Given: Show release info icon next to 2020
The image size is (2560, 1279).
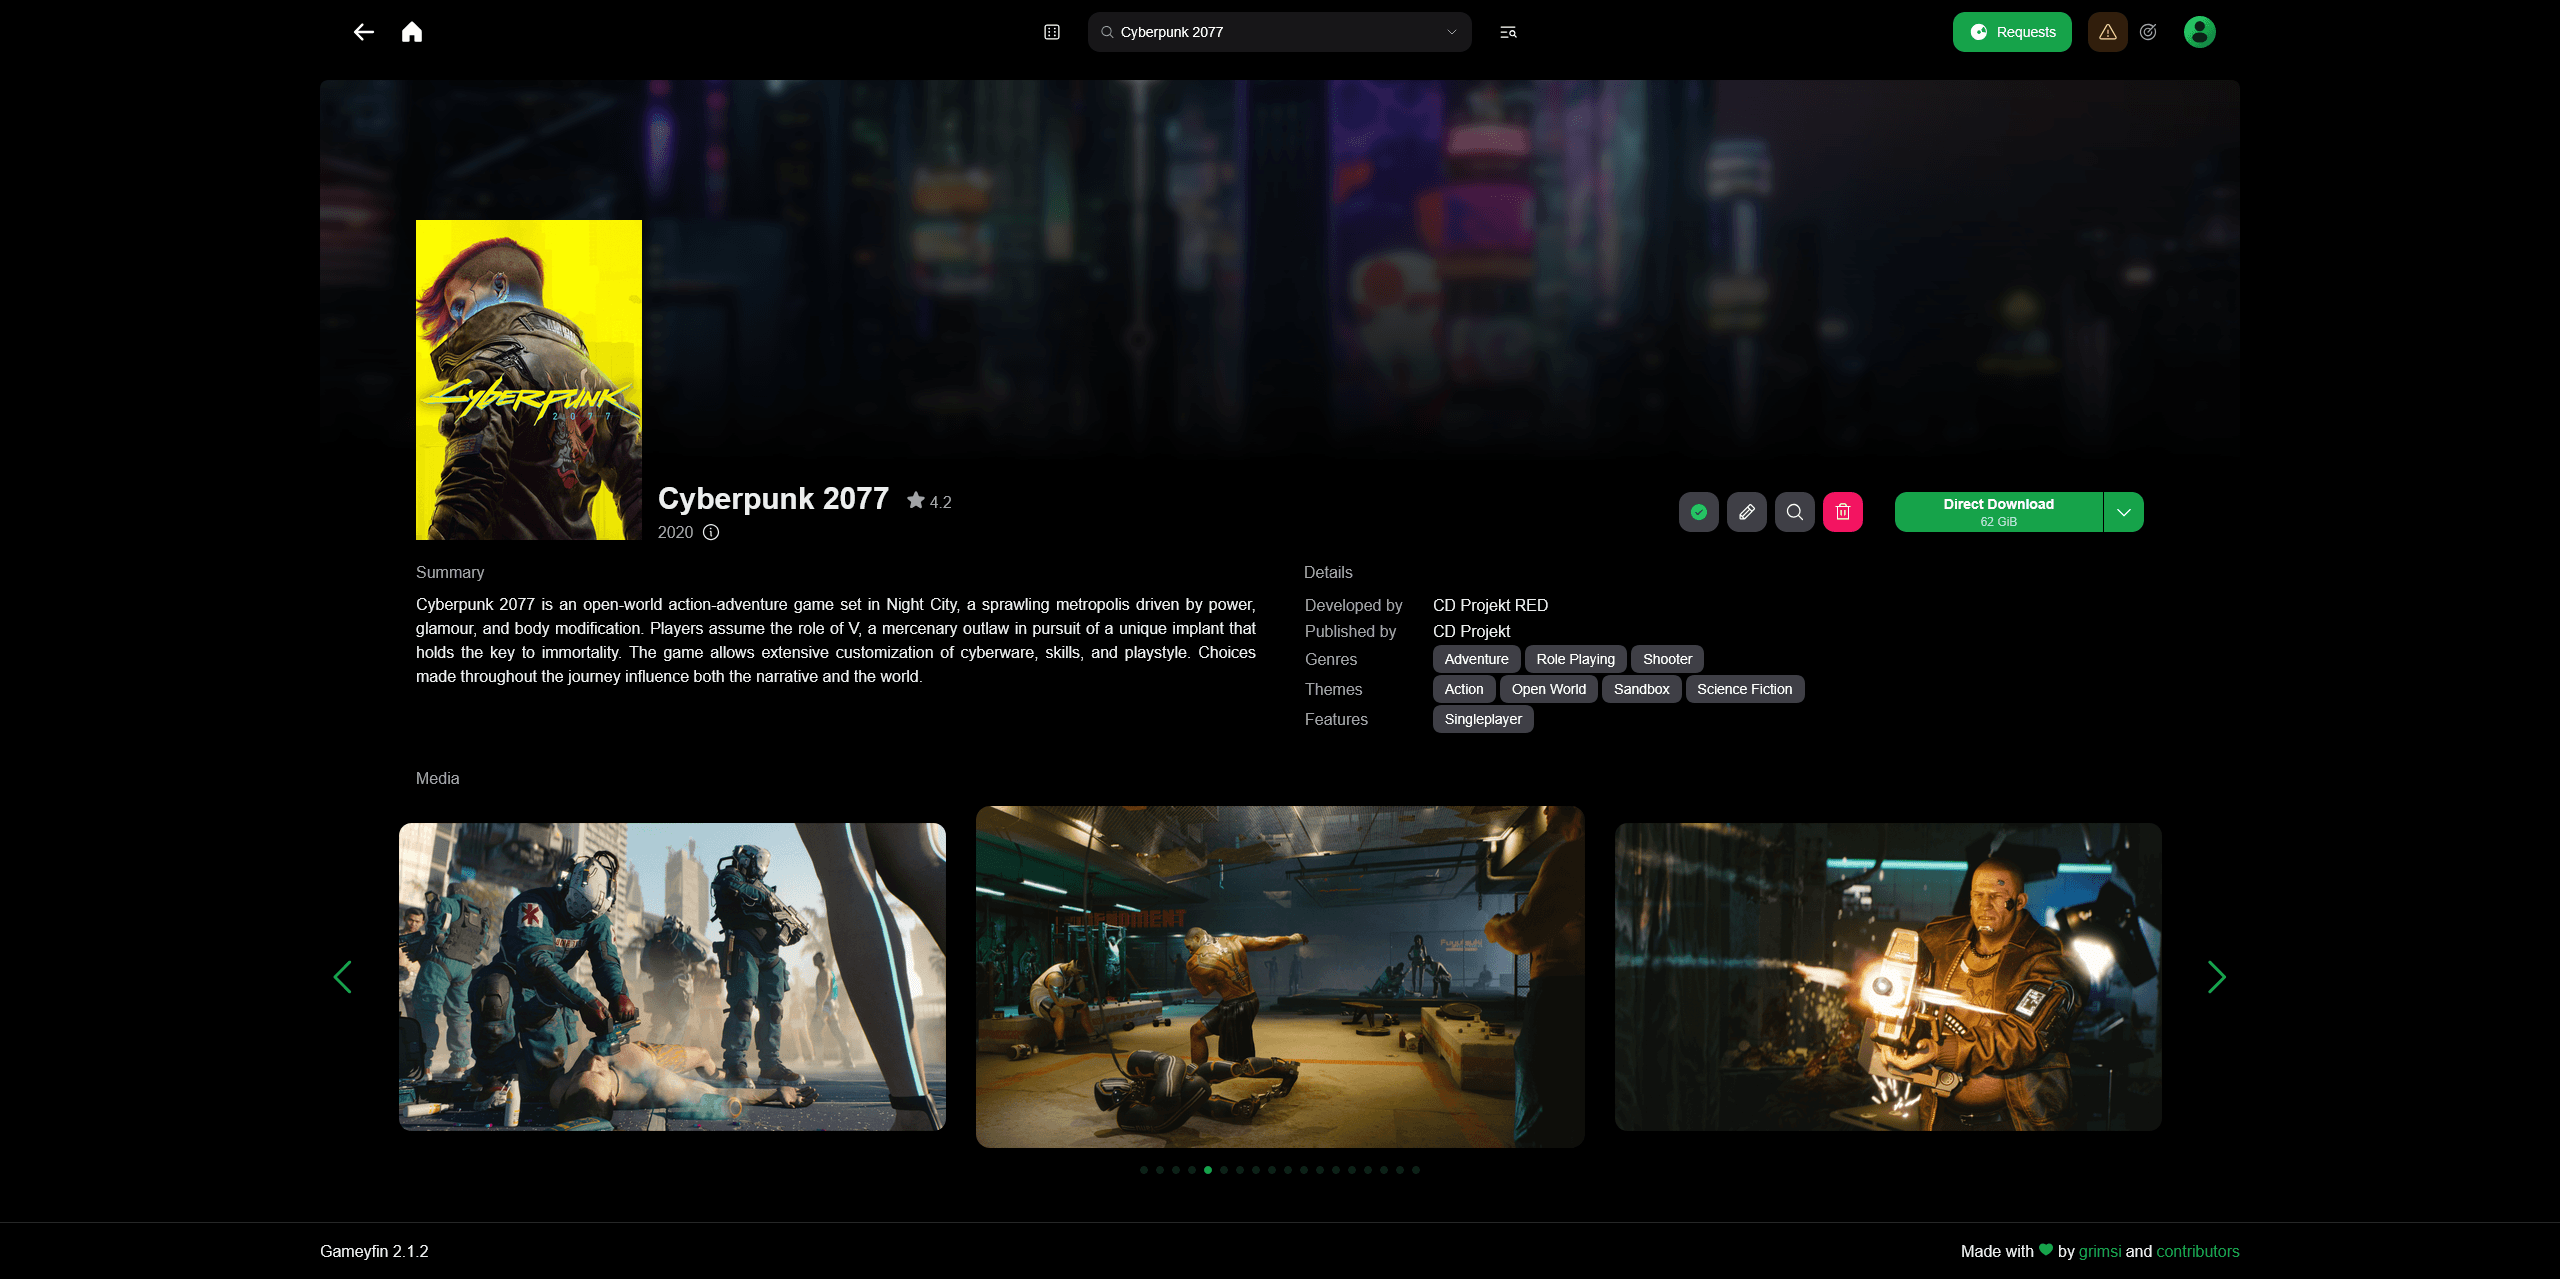Looking at the screenshot, I should pos(711,532).
